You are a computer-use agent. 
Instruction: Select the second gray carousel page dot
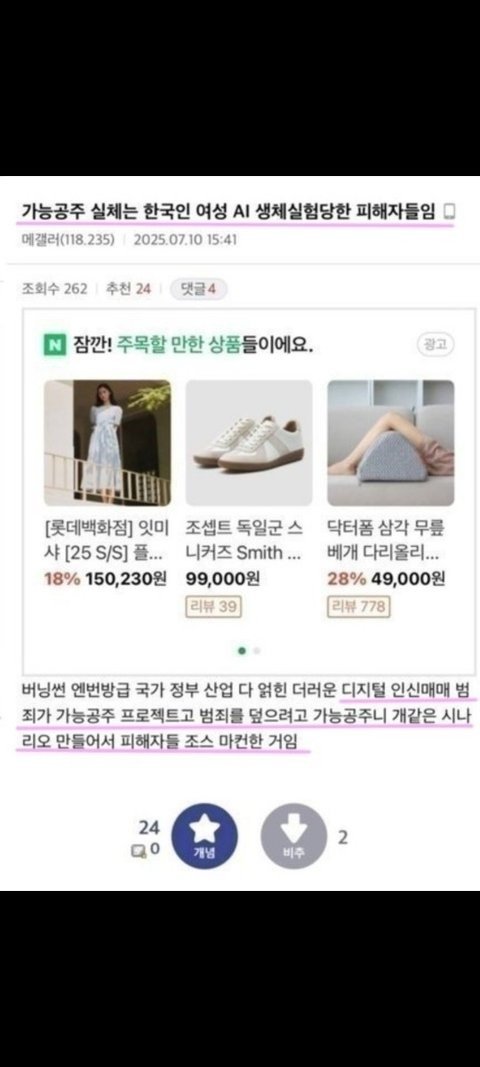[257, 651]
